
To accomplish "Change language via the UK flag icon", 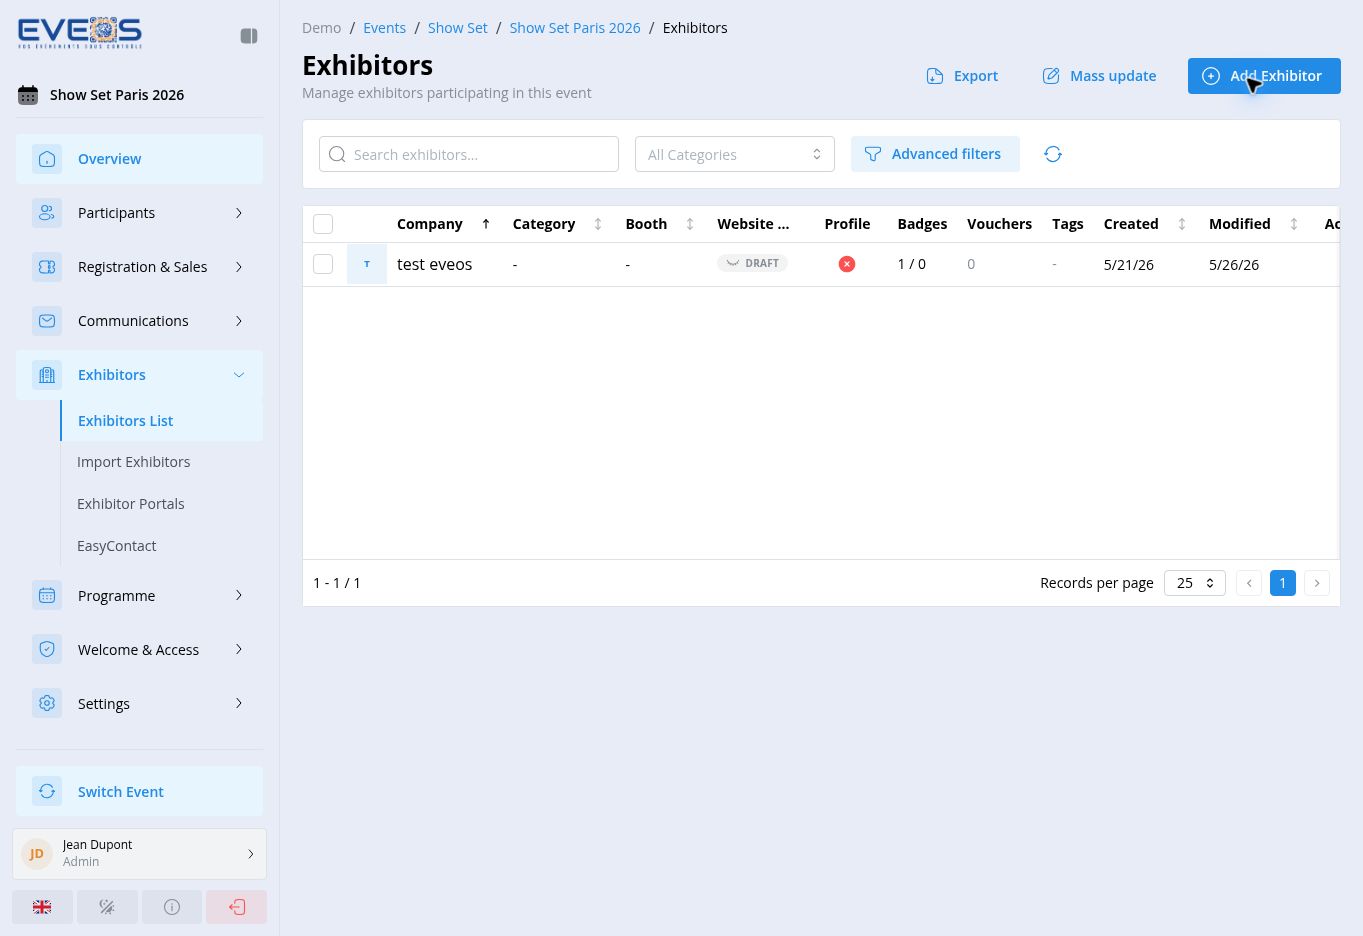I will click(42, 907).
